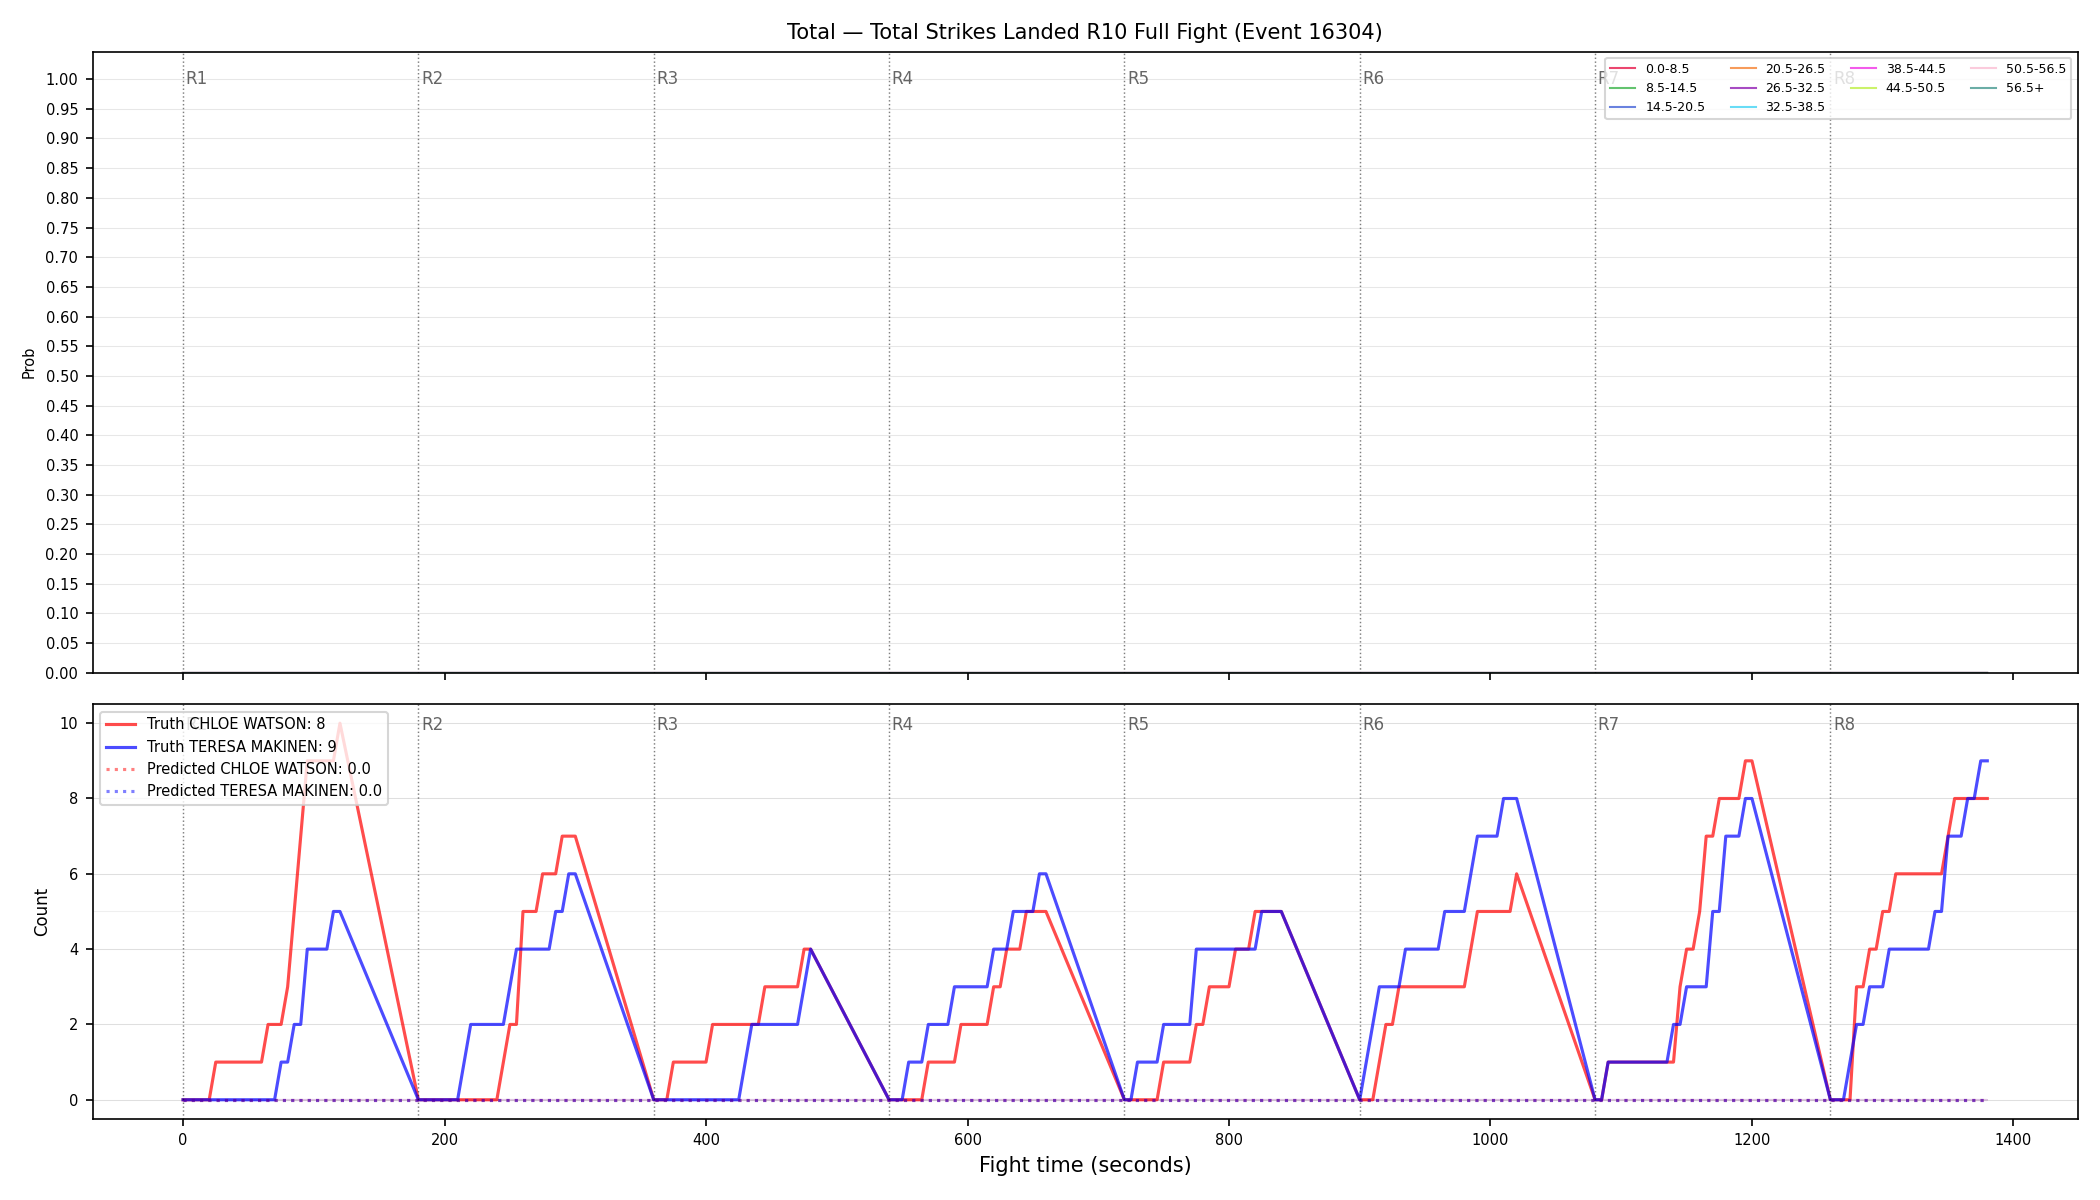Click the R6 round marker in count plot
The image size is (2100, 1200).
tap(1373, 724)
